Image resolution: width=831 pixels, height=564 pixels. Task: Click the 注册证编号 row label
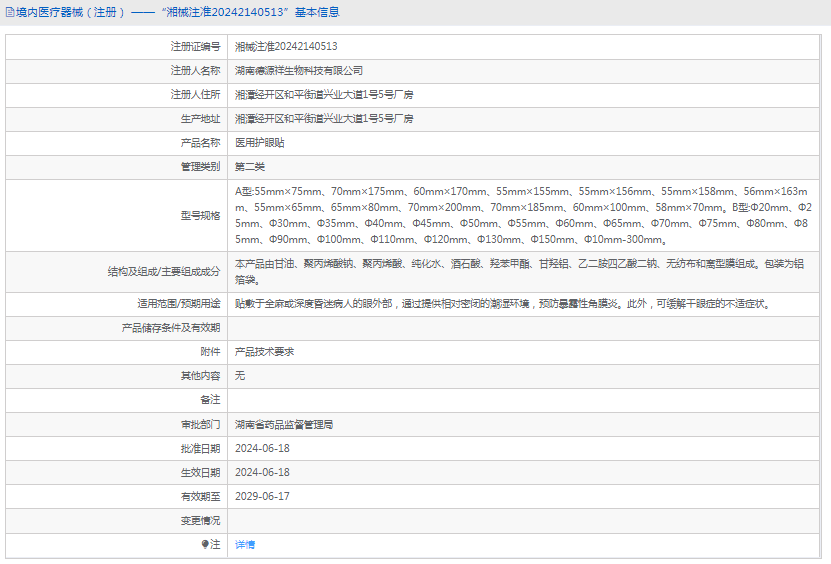[x=195, y=46]
